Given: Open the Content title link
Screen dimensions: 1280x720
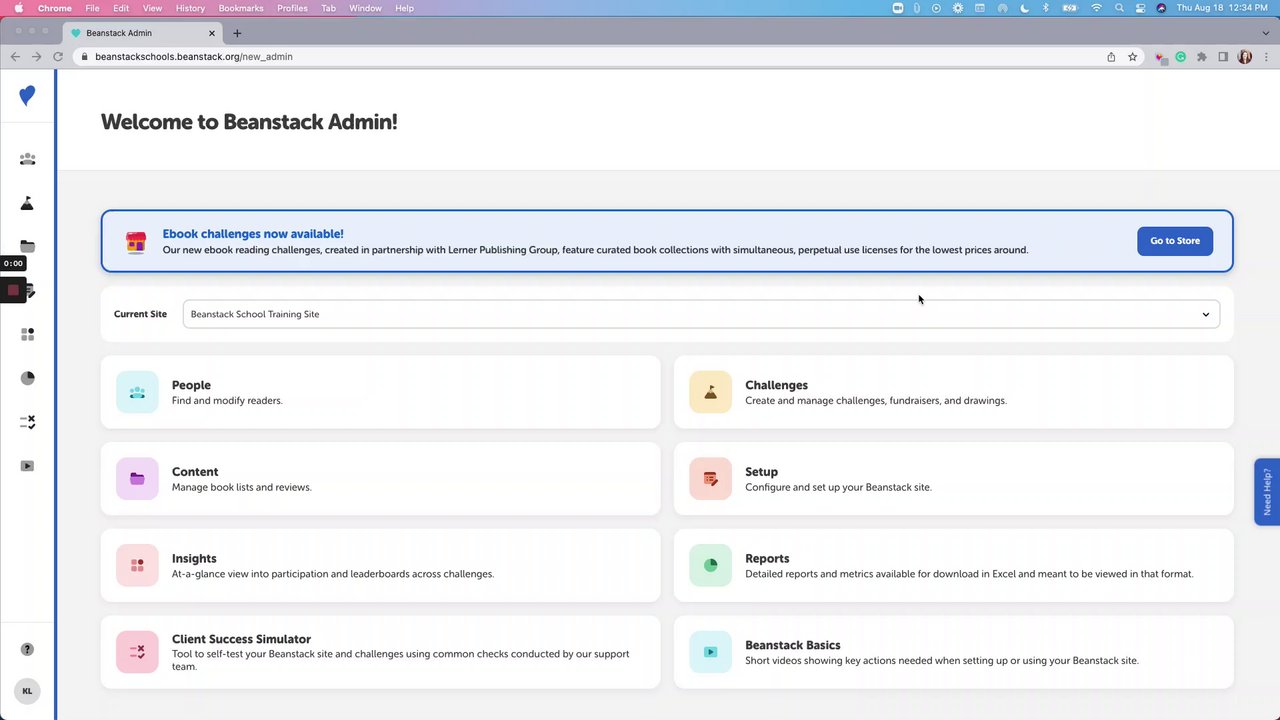Looking at the screenshot, I should point(195,472).
